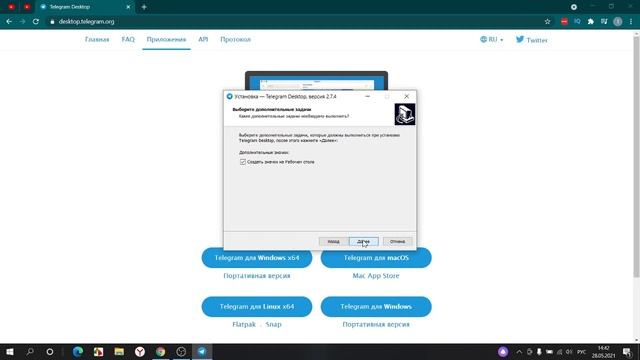Close the Telegram Desktop installer dialog

407,96
